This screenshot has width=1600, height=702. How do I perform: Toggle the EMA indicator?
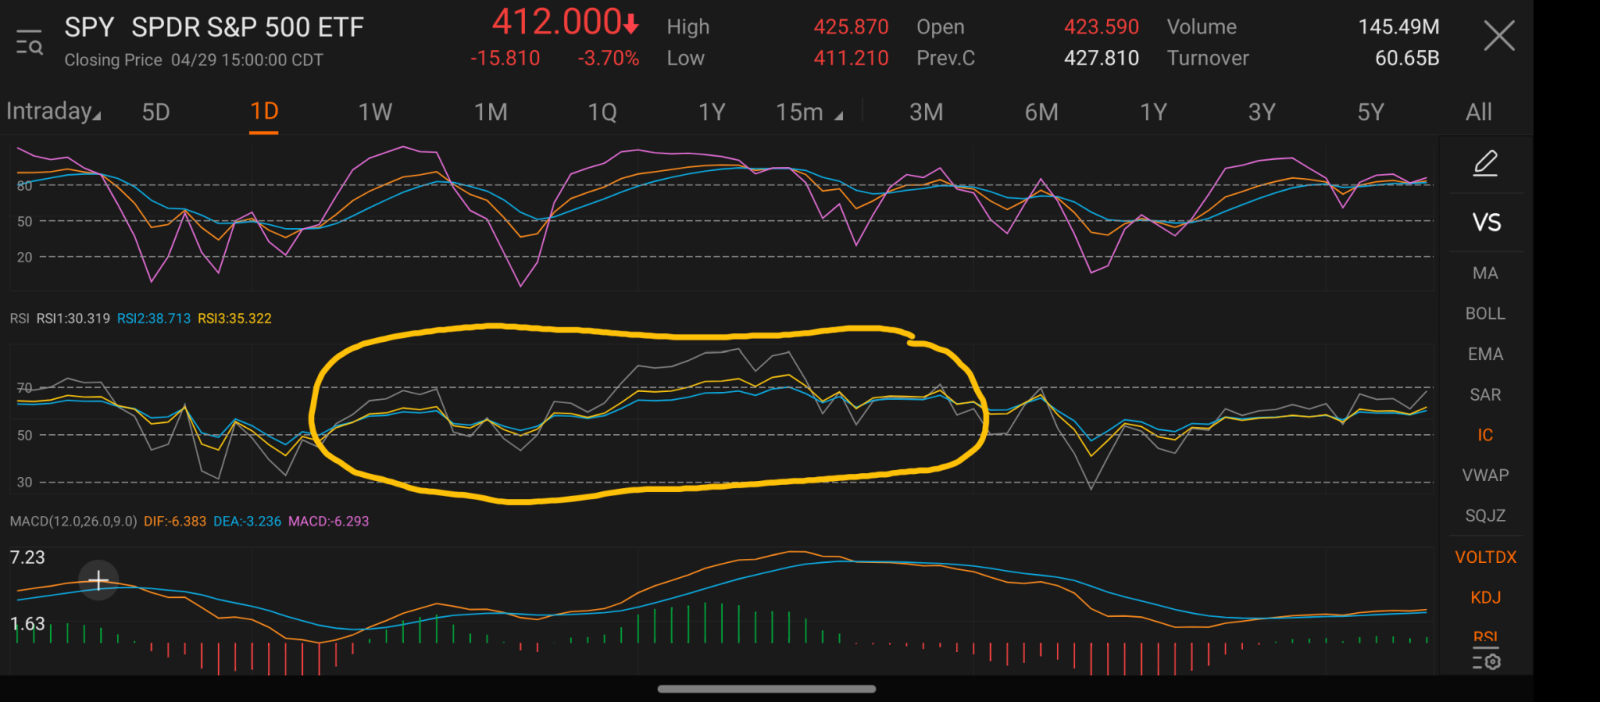pyautogui.click(x=1485, y=354)
